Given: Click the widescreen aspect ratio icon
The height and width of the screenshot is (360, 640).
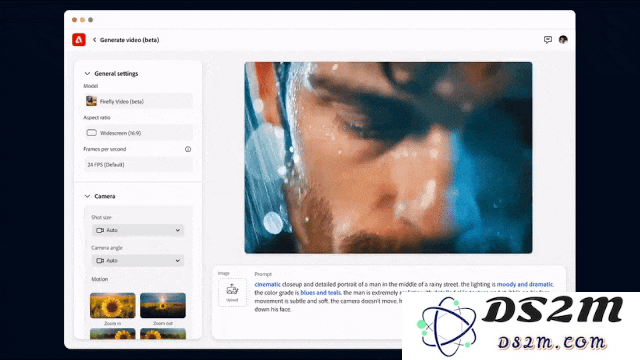Looking at the screenshot, I should click(91, 133).
